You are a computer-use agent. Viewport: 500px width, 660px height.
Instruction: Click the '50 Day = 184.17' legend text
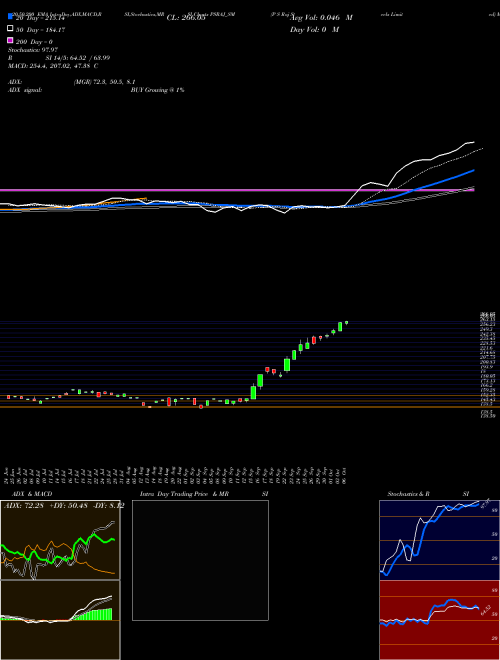tap(40, 30)
